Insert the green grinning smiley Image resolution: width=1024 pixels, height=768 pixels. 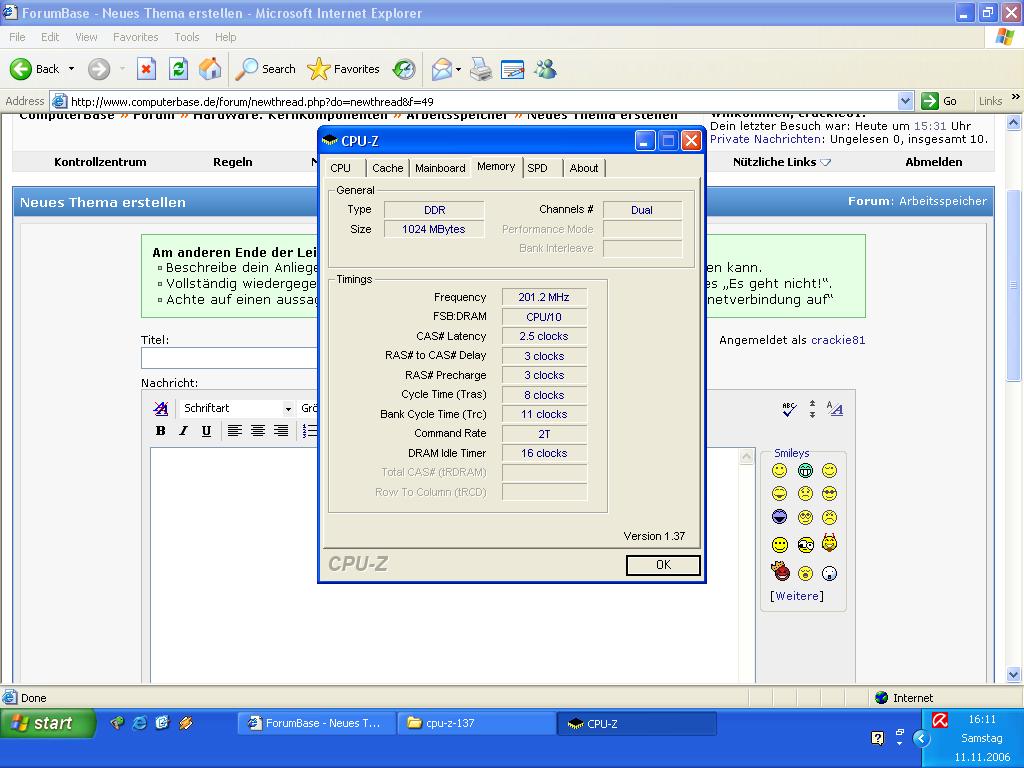pos(805,470)
